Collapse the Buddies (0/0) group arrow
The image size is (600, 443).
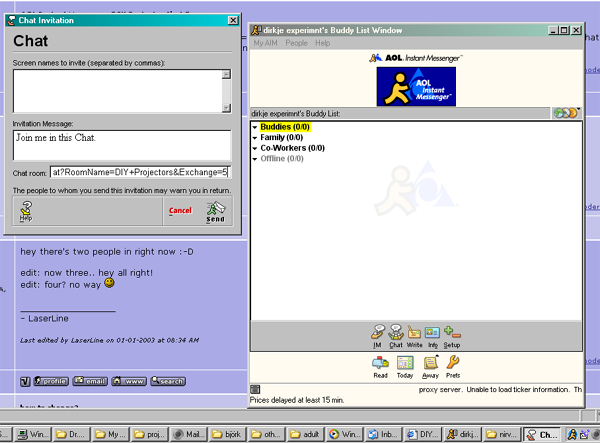255,127
